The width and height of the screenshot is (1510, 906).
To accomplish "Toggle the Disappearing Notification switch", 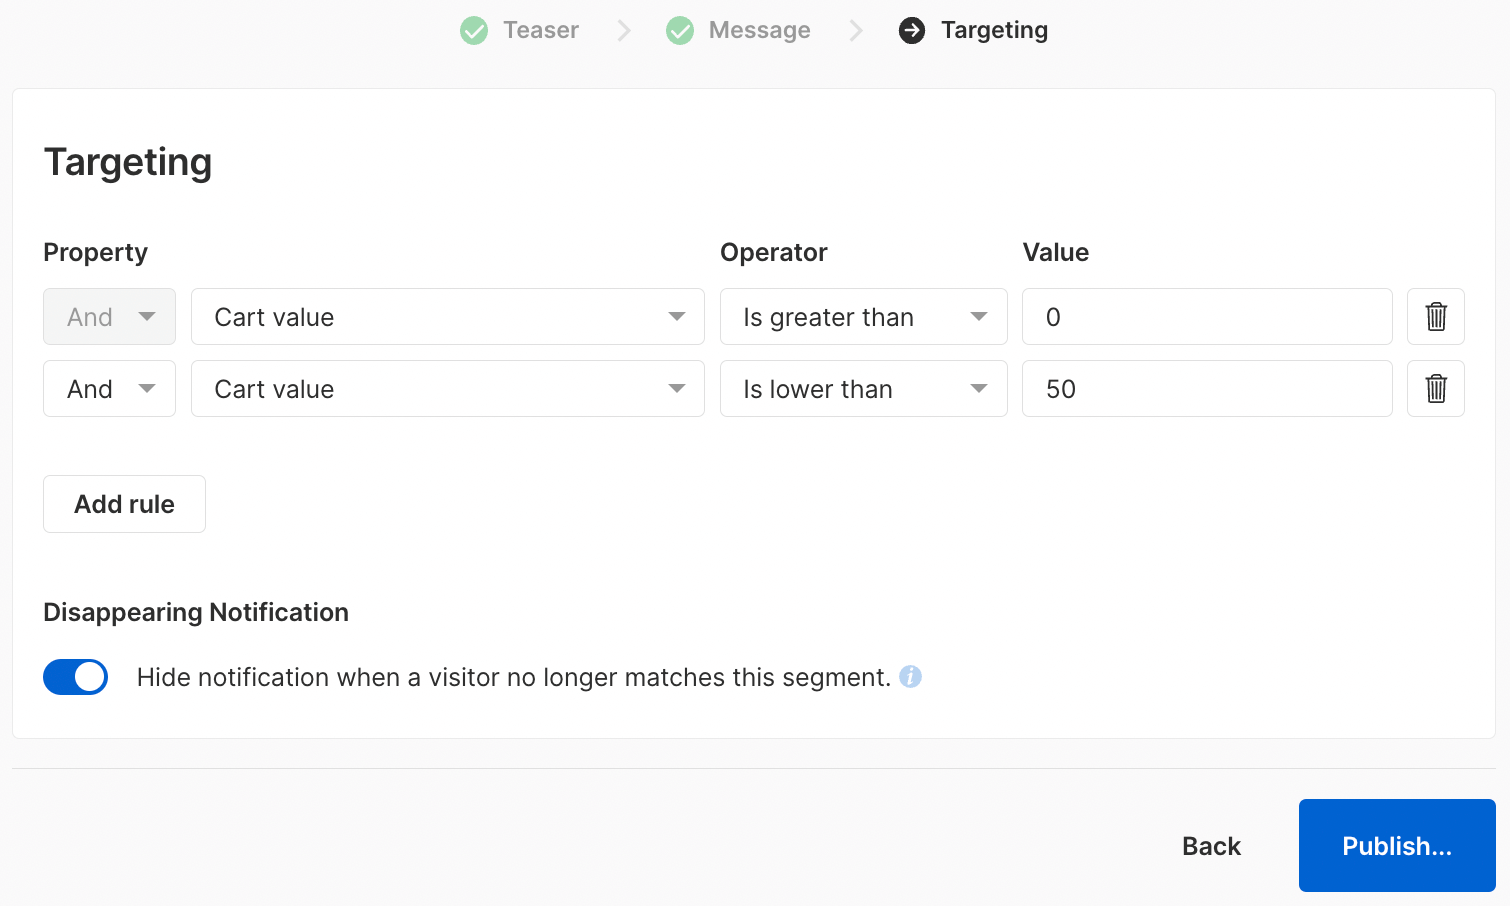I will [x=76, y=677].
